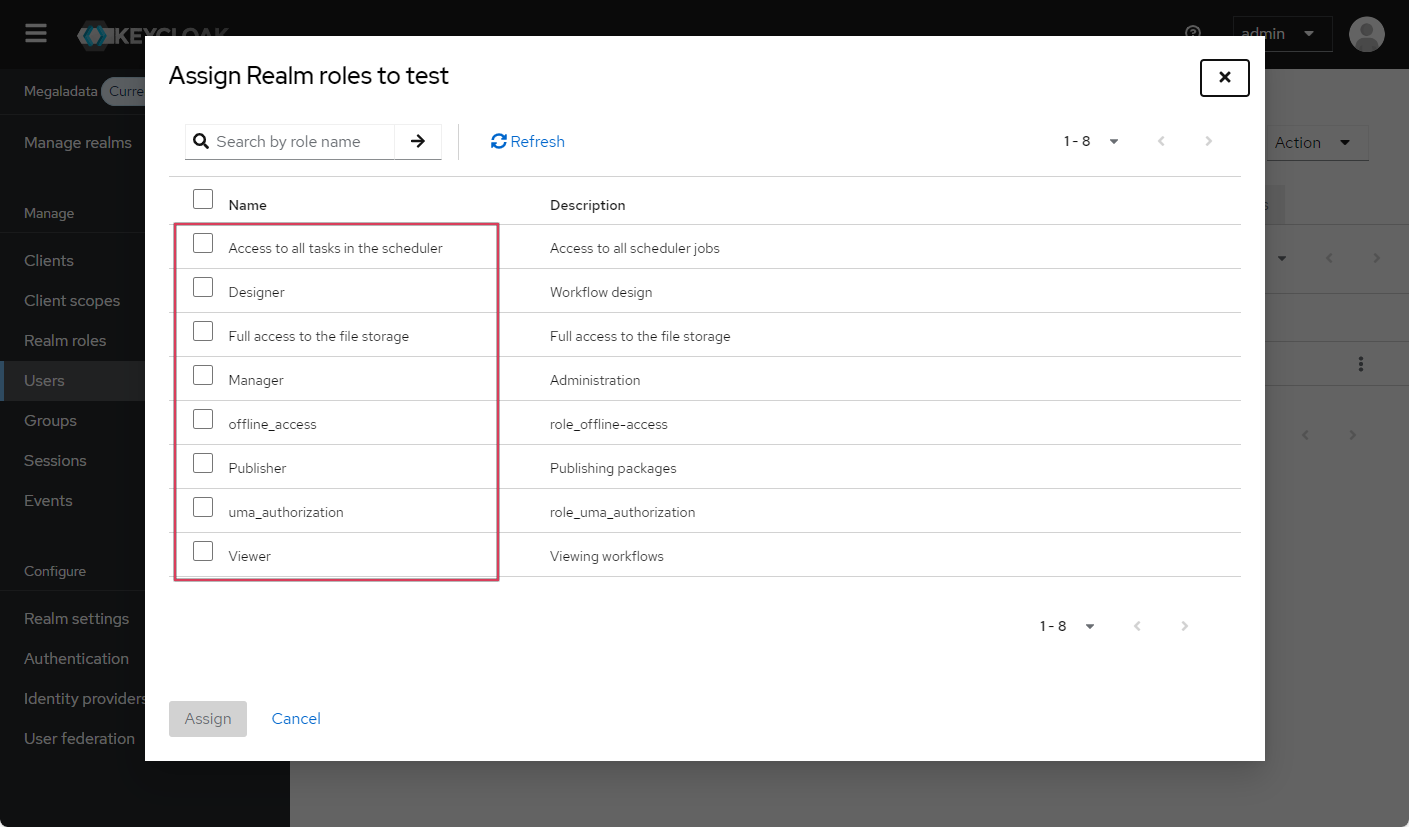1409x827 pixels.
Task: Go to next page in bottom pagination
Action: coord(1184,626)
